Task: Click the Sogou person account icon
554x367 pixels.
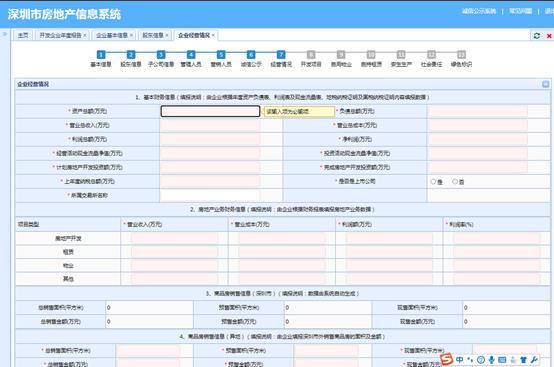Action: 513,360
